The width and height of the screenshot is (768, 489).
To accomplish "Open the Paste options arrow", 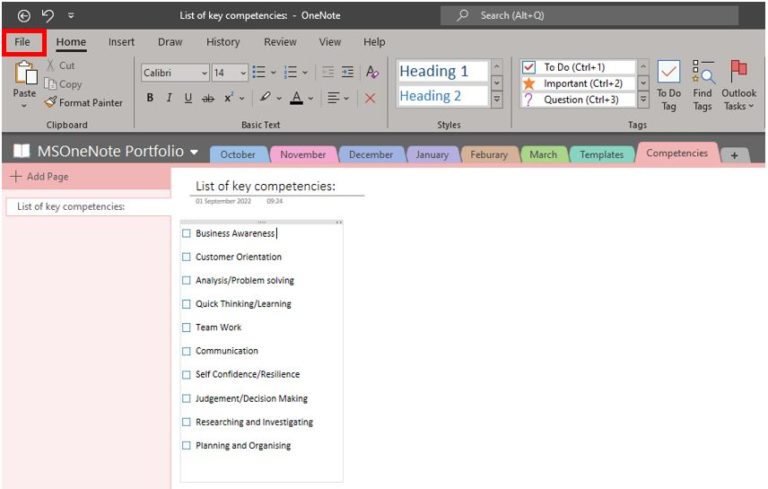I will point(24,105).
